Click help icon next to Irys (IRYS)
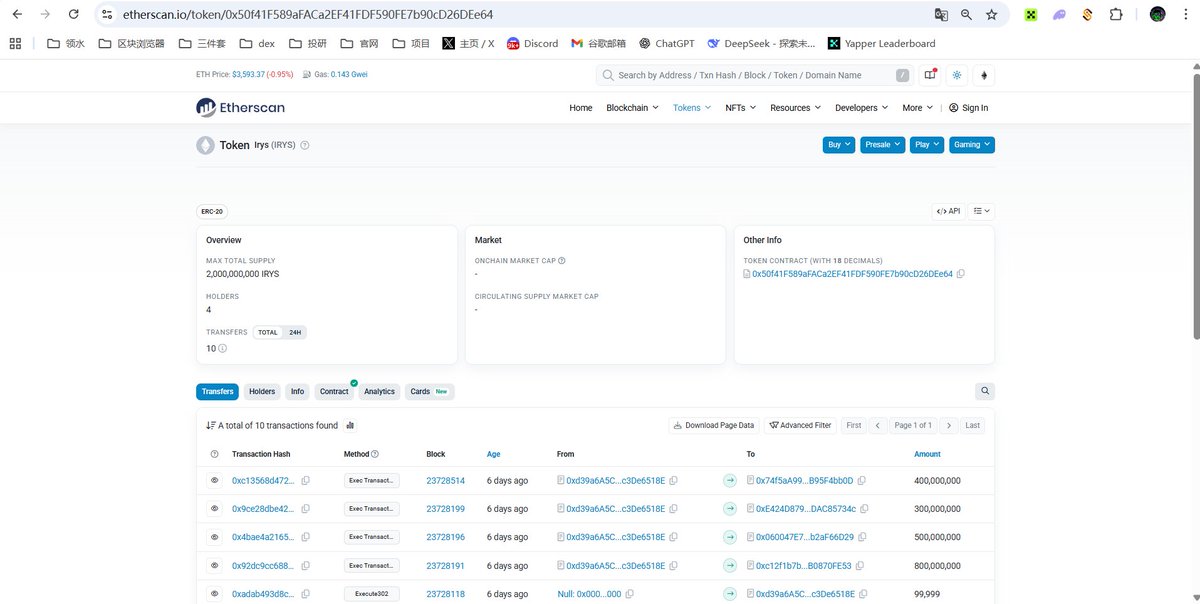Image resolution: width=1200 pixels, height=604 pixels. coord(305,145)
